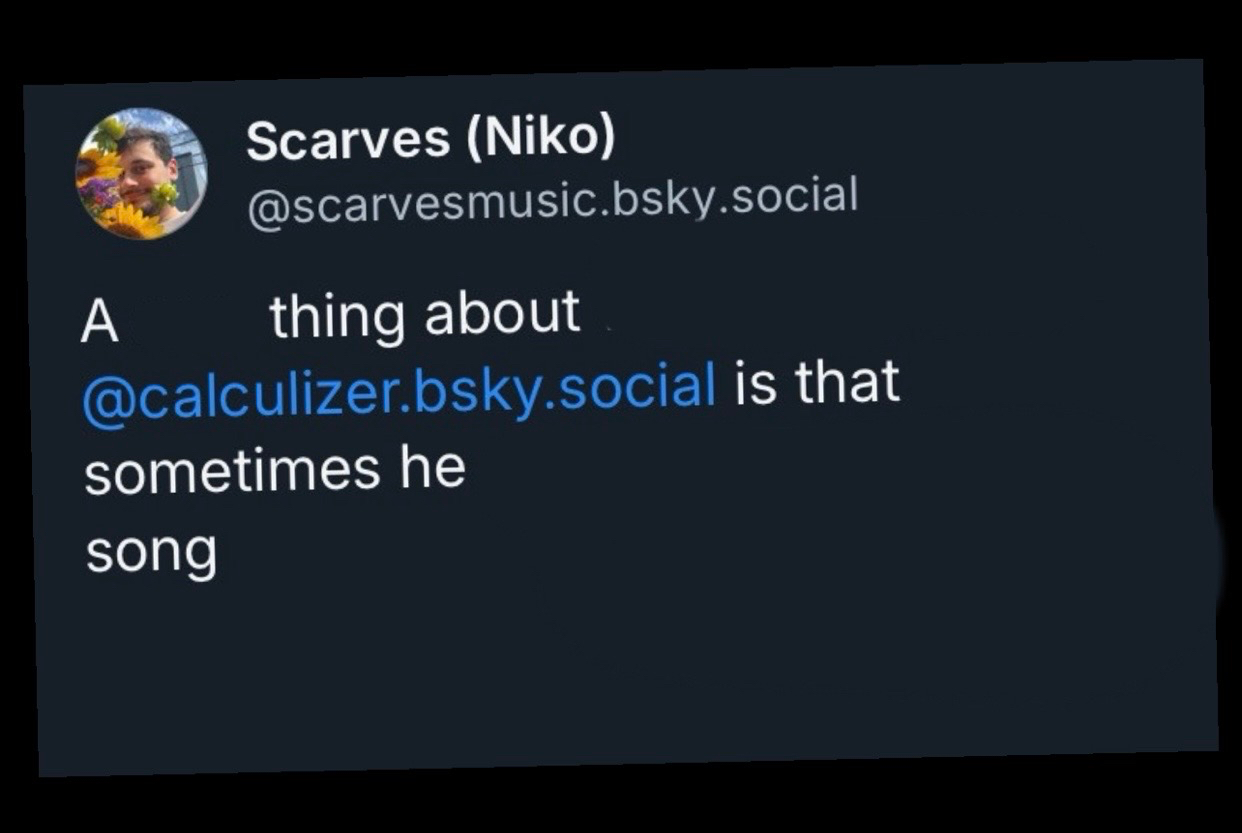1242x833 pixels.
Task: Click the word "Scarves" in the author name
Action: [348, 141]
